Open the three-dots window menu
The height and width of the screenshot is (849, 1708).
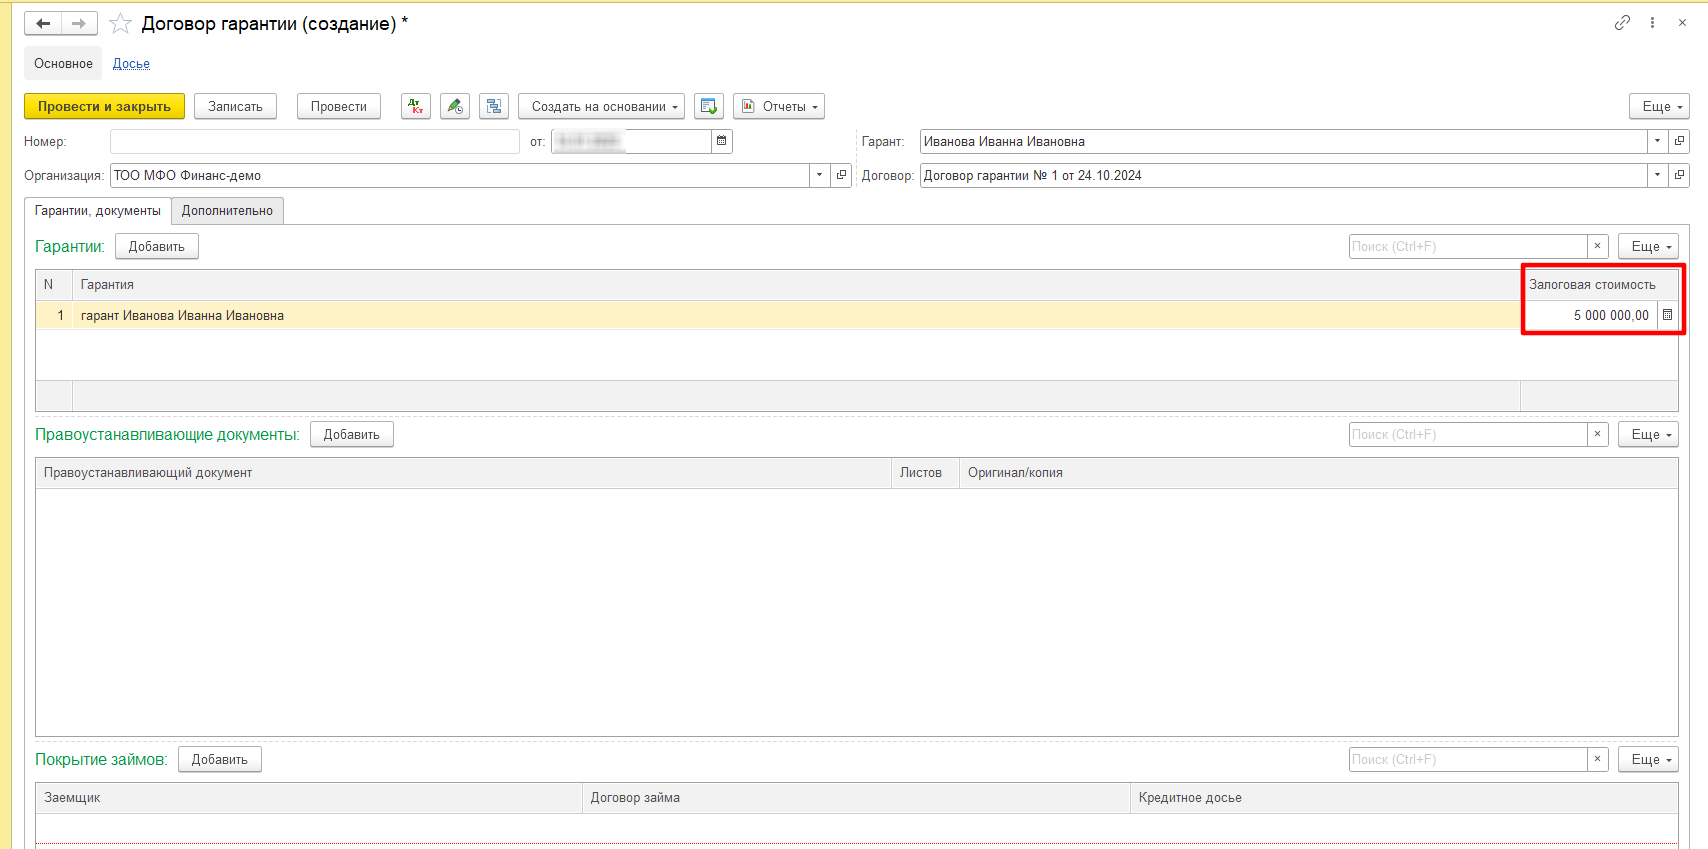(x=1652, y=22)
